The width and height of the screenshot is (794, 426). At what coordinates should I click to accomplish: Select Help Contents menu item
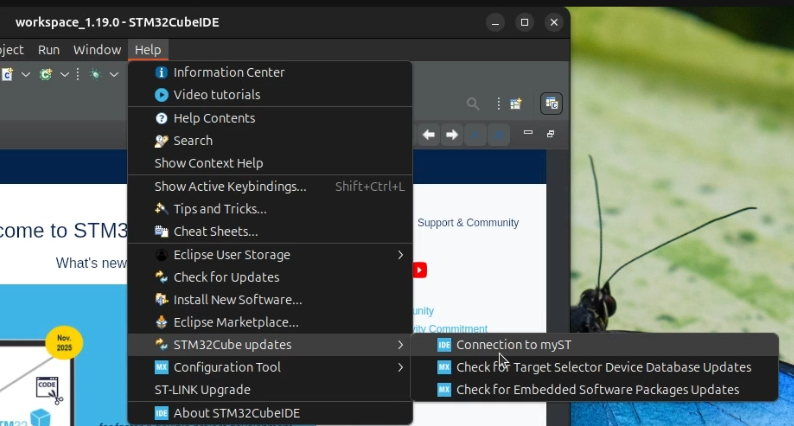[270, 118]
